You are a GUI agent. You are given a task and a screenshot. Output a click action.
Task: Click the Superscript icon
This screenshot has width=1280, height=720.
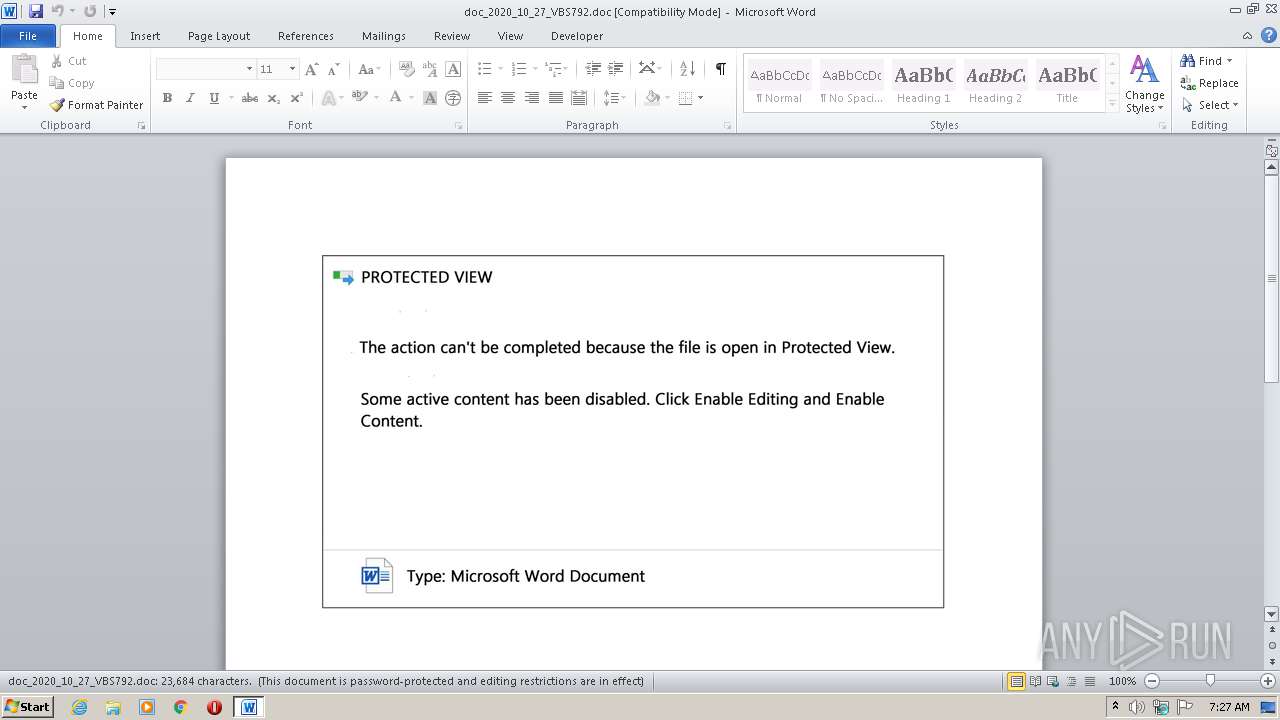pyautogui.click(x=296, y=98)
